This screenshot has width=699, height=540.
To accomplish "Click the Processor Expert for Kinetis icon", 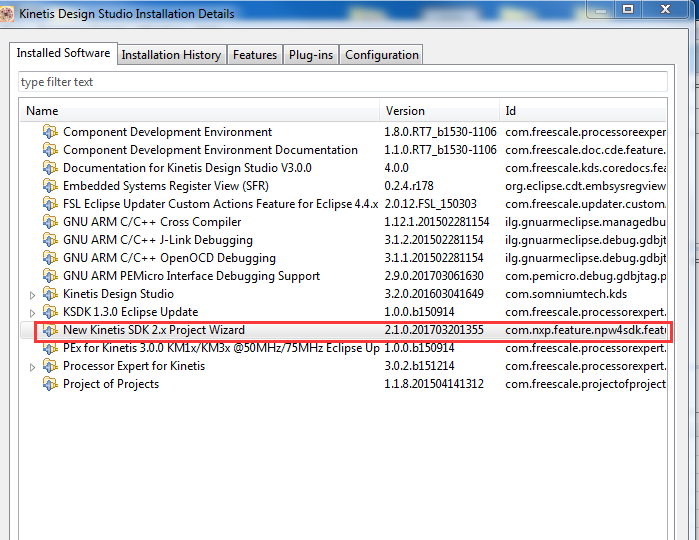I will click(50, 366).
